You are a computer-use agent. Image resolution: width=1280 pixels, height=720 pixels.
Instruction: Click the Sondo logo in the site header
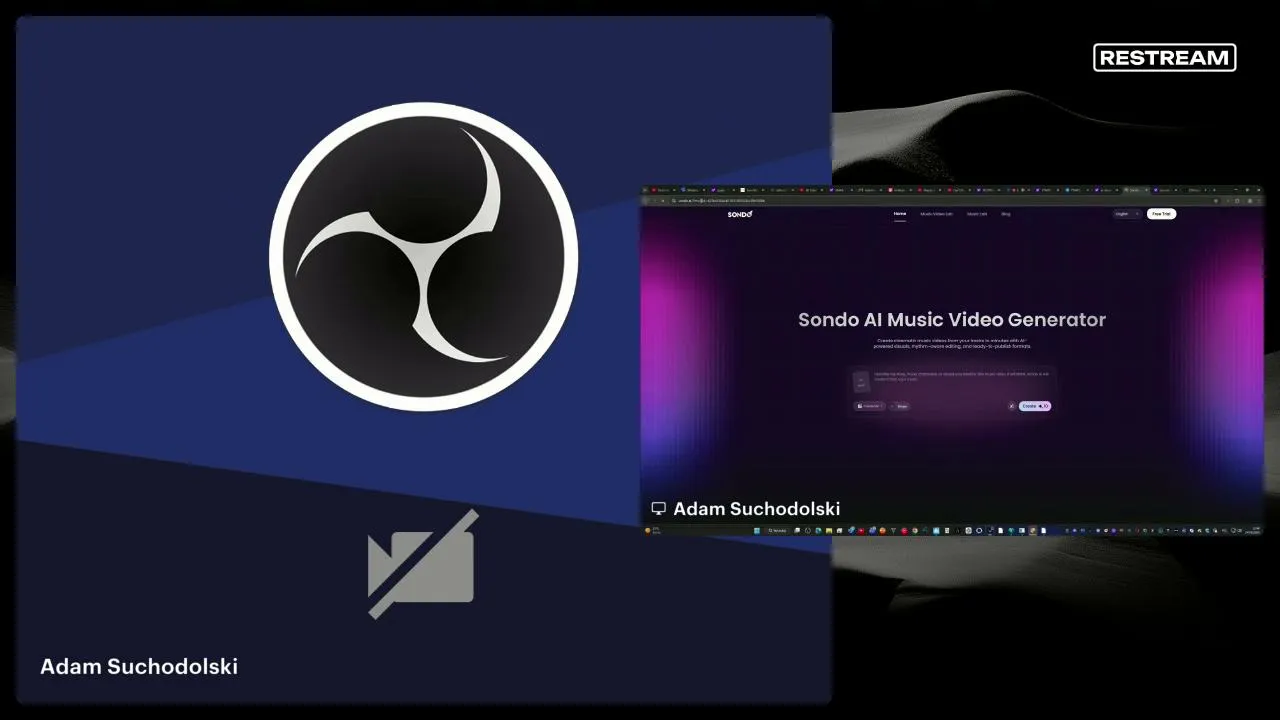(x=740, y=214)
